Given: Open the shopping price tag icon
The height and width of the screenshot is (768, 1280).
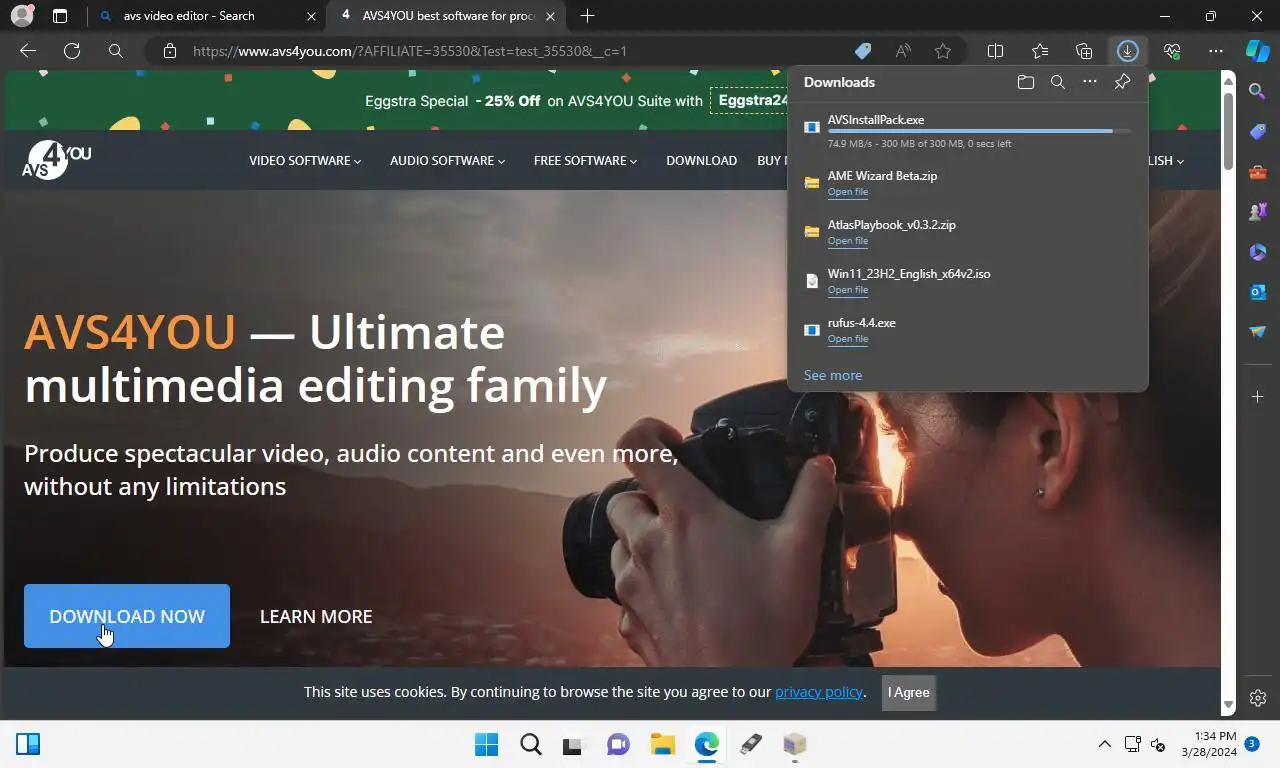Looking at the screenshot, I should (x=863, y=51).
